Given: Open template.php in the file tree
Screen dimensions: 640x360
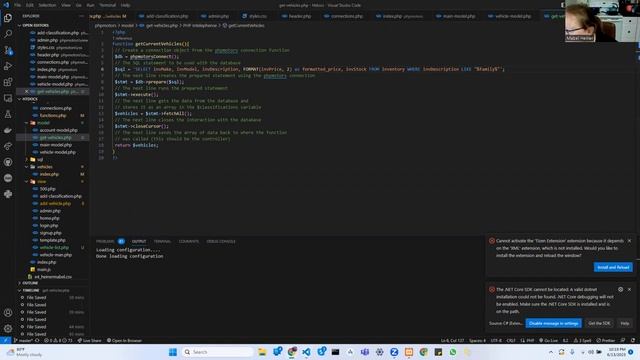Looking at the screenshot, I should point(52,240).
